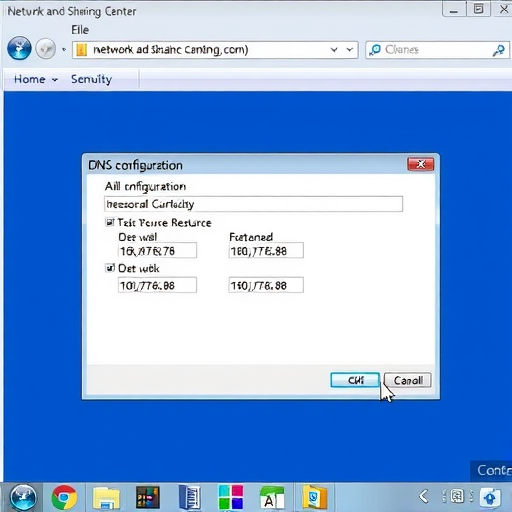This screenshot has height=512, width=512.
Task: Click the Conte button at bottom right
Action: click(491, 470)
